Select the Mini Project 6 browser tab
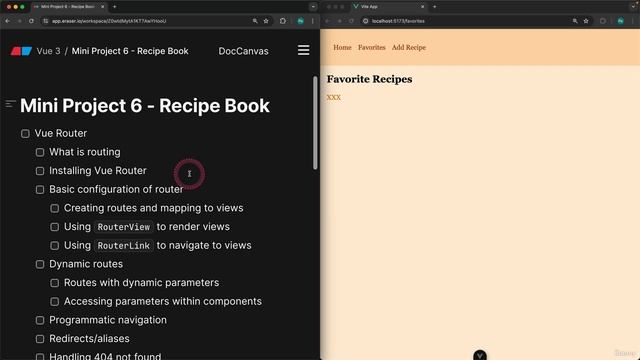 [68, 7]
